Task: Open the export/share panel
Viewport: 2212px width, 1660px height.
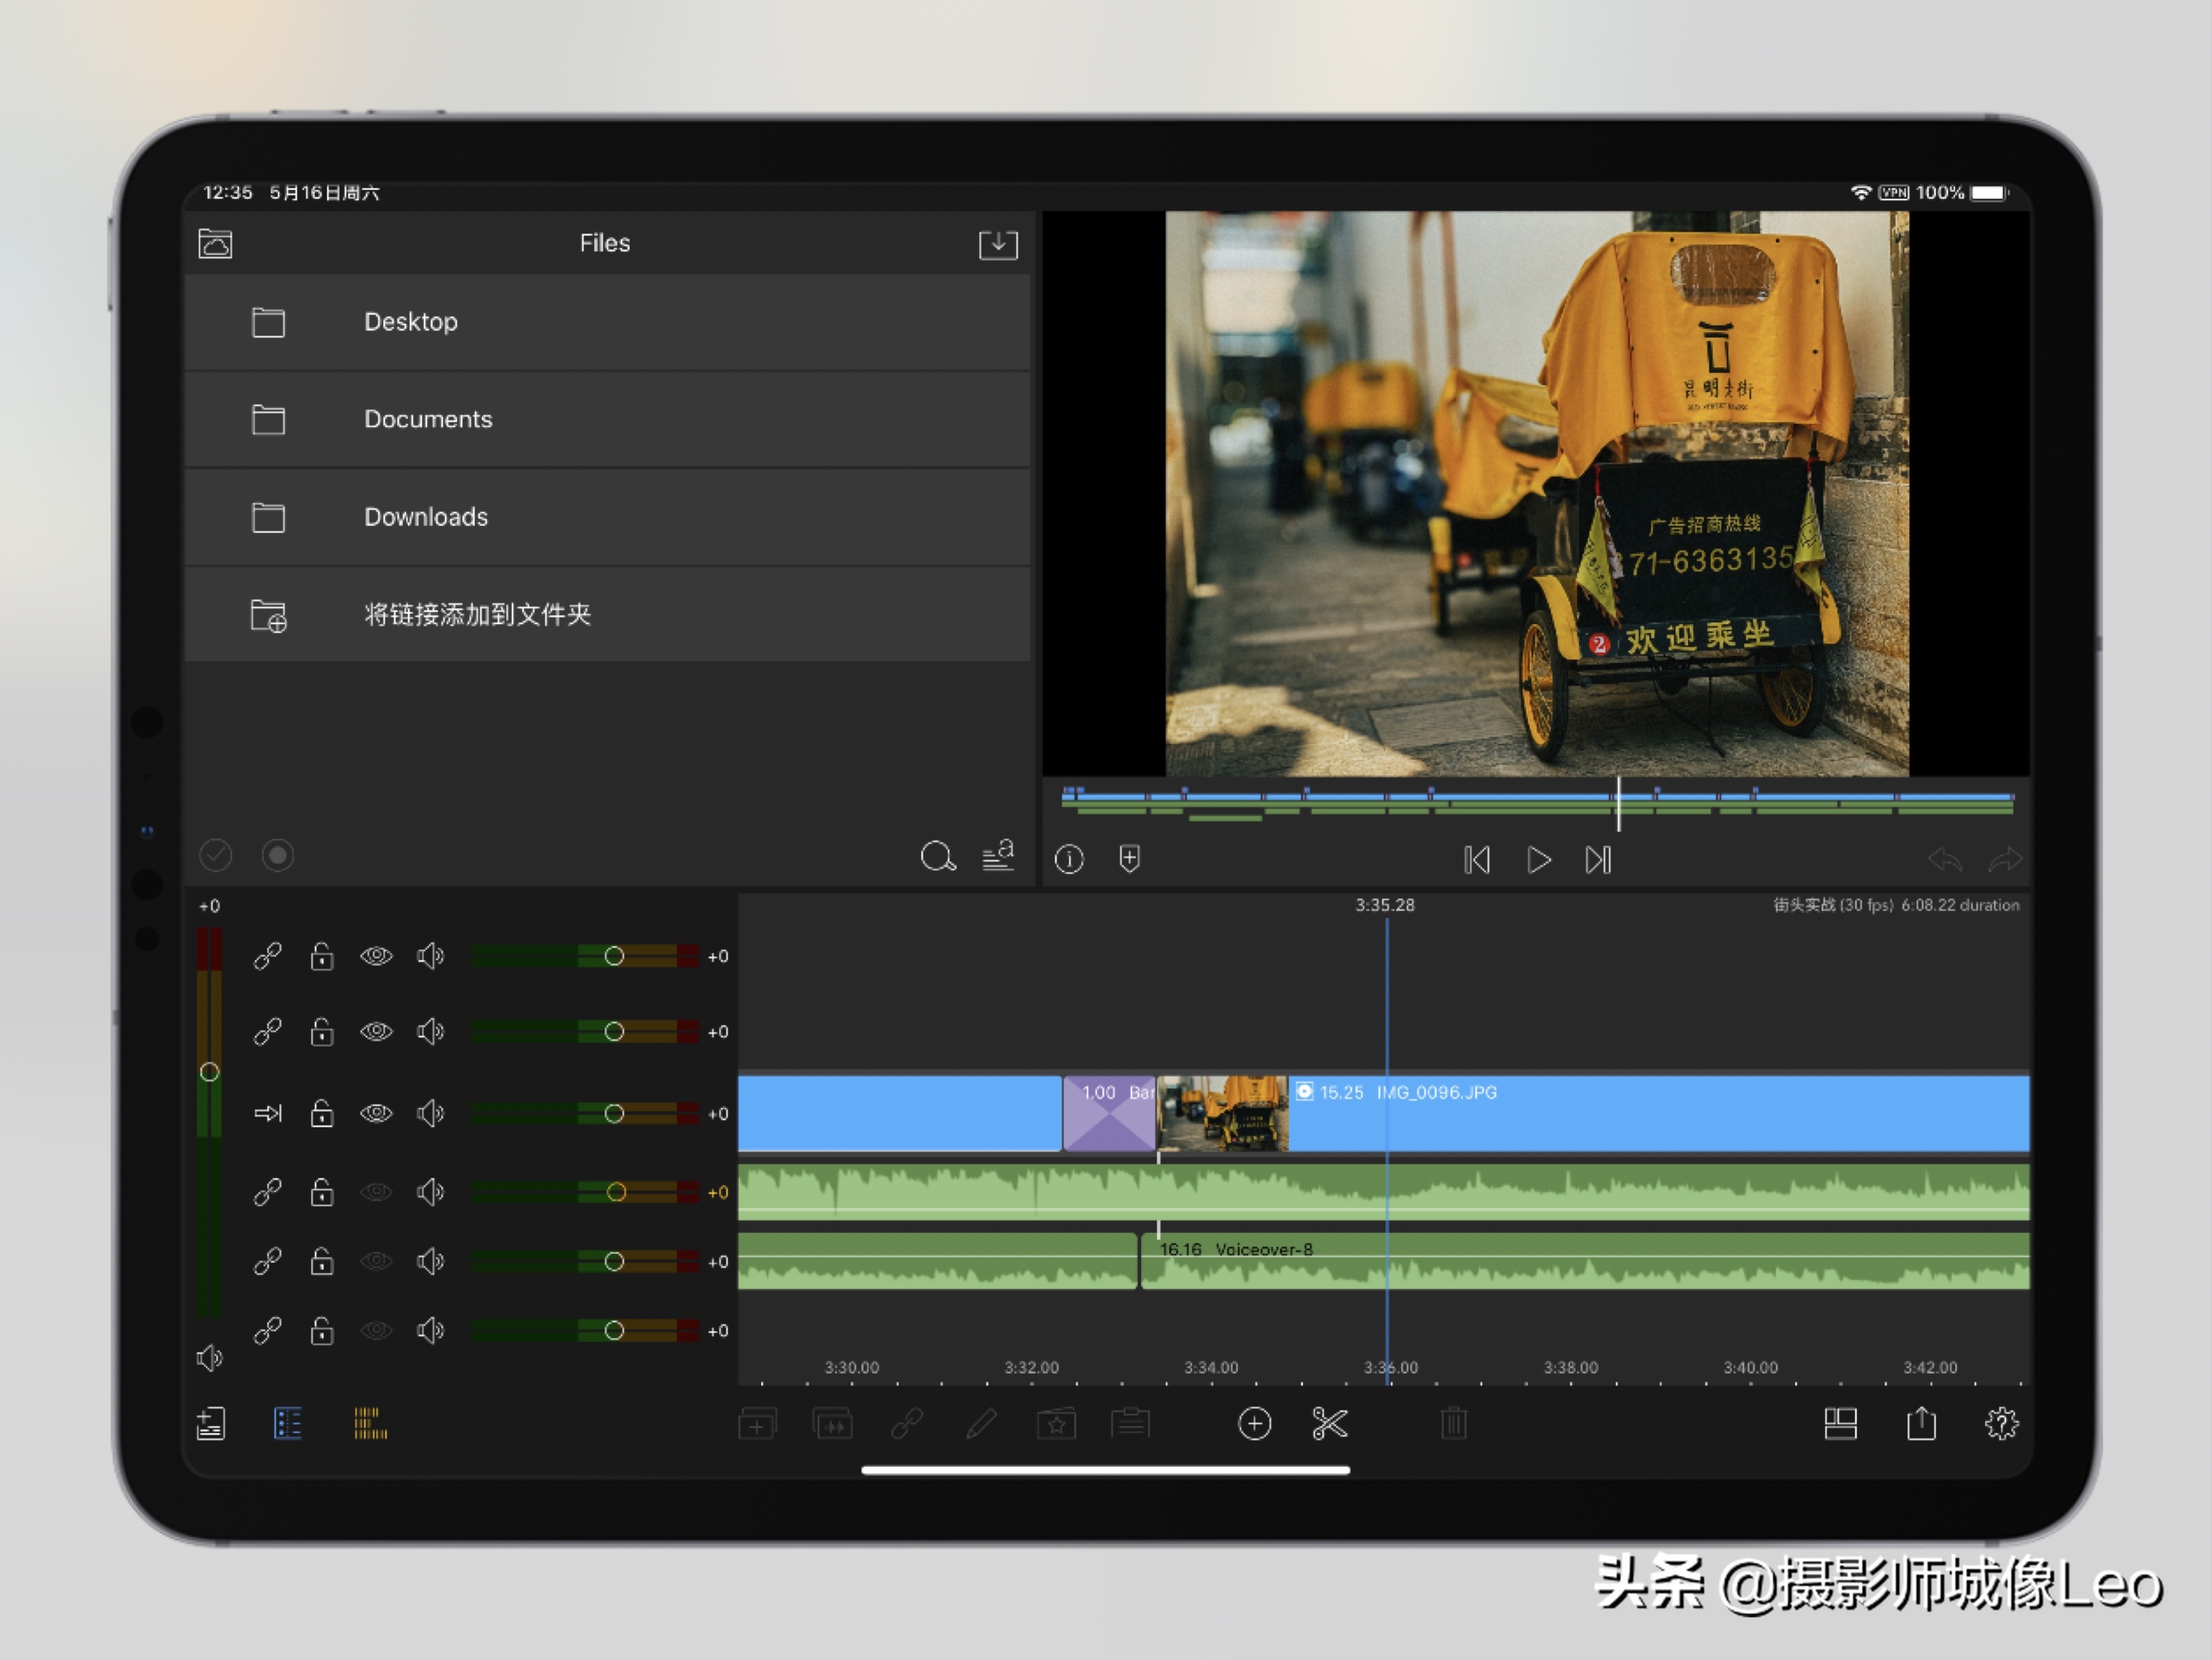Action: point(1922,1424)
